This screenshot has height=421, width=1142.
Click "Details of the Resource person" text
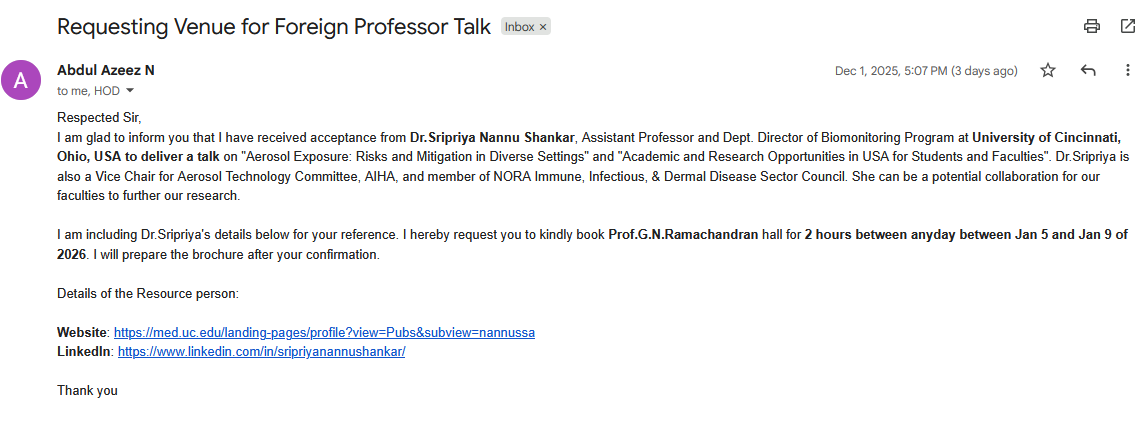click(x=148, y=294)
